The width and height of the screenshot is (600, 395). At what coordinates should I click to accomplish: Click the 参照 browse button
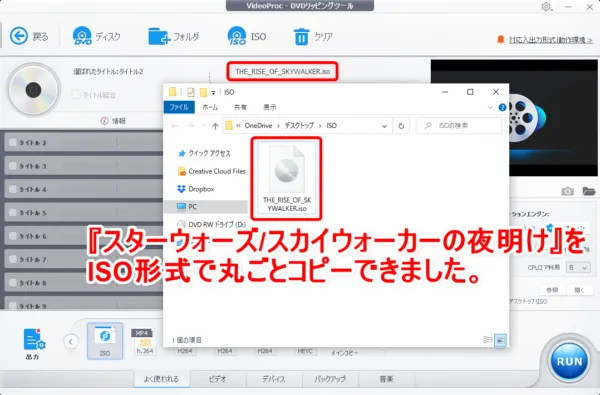click(x=552, y=290)
